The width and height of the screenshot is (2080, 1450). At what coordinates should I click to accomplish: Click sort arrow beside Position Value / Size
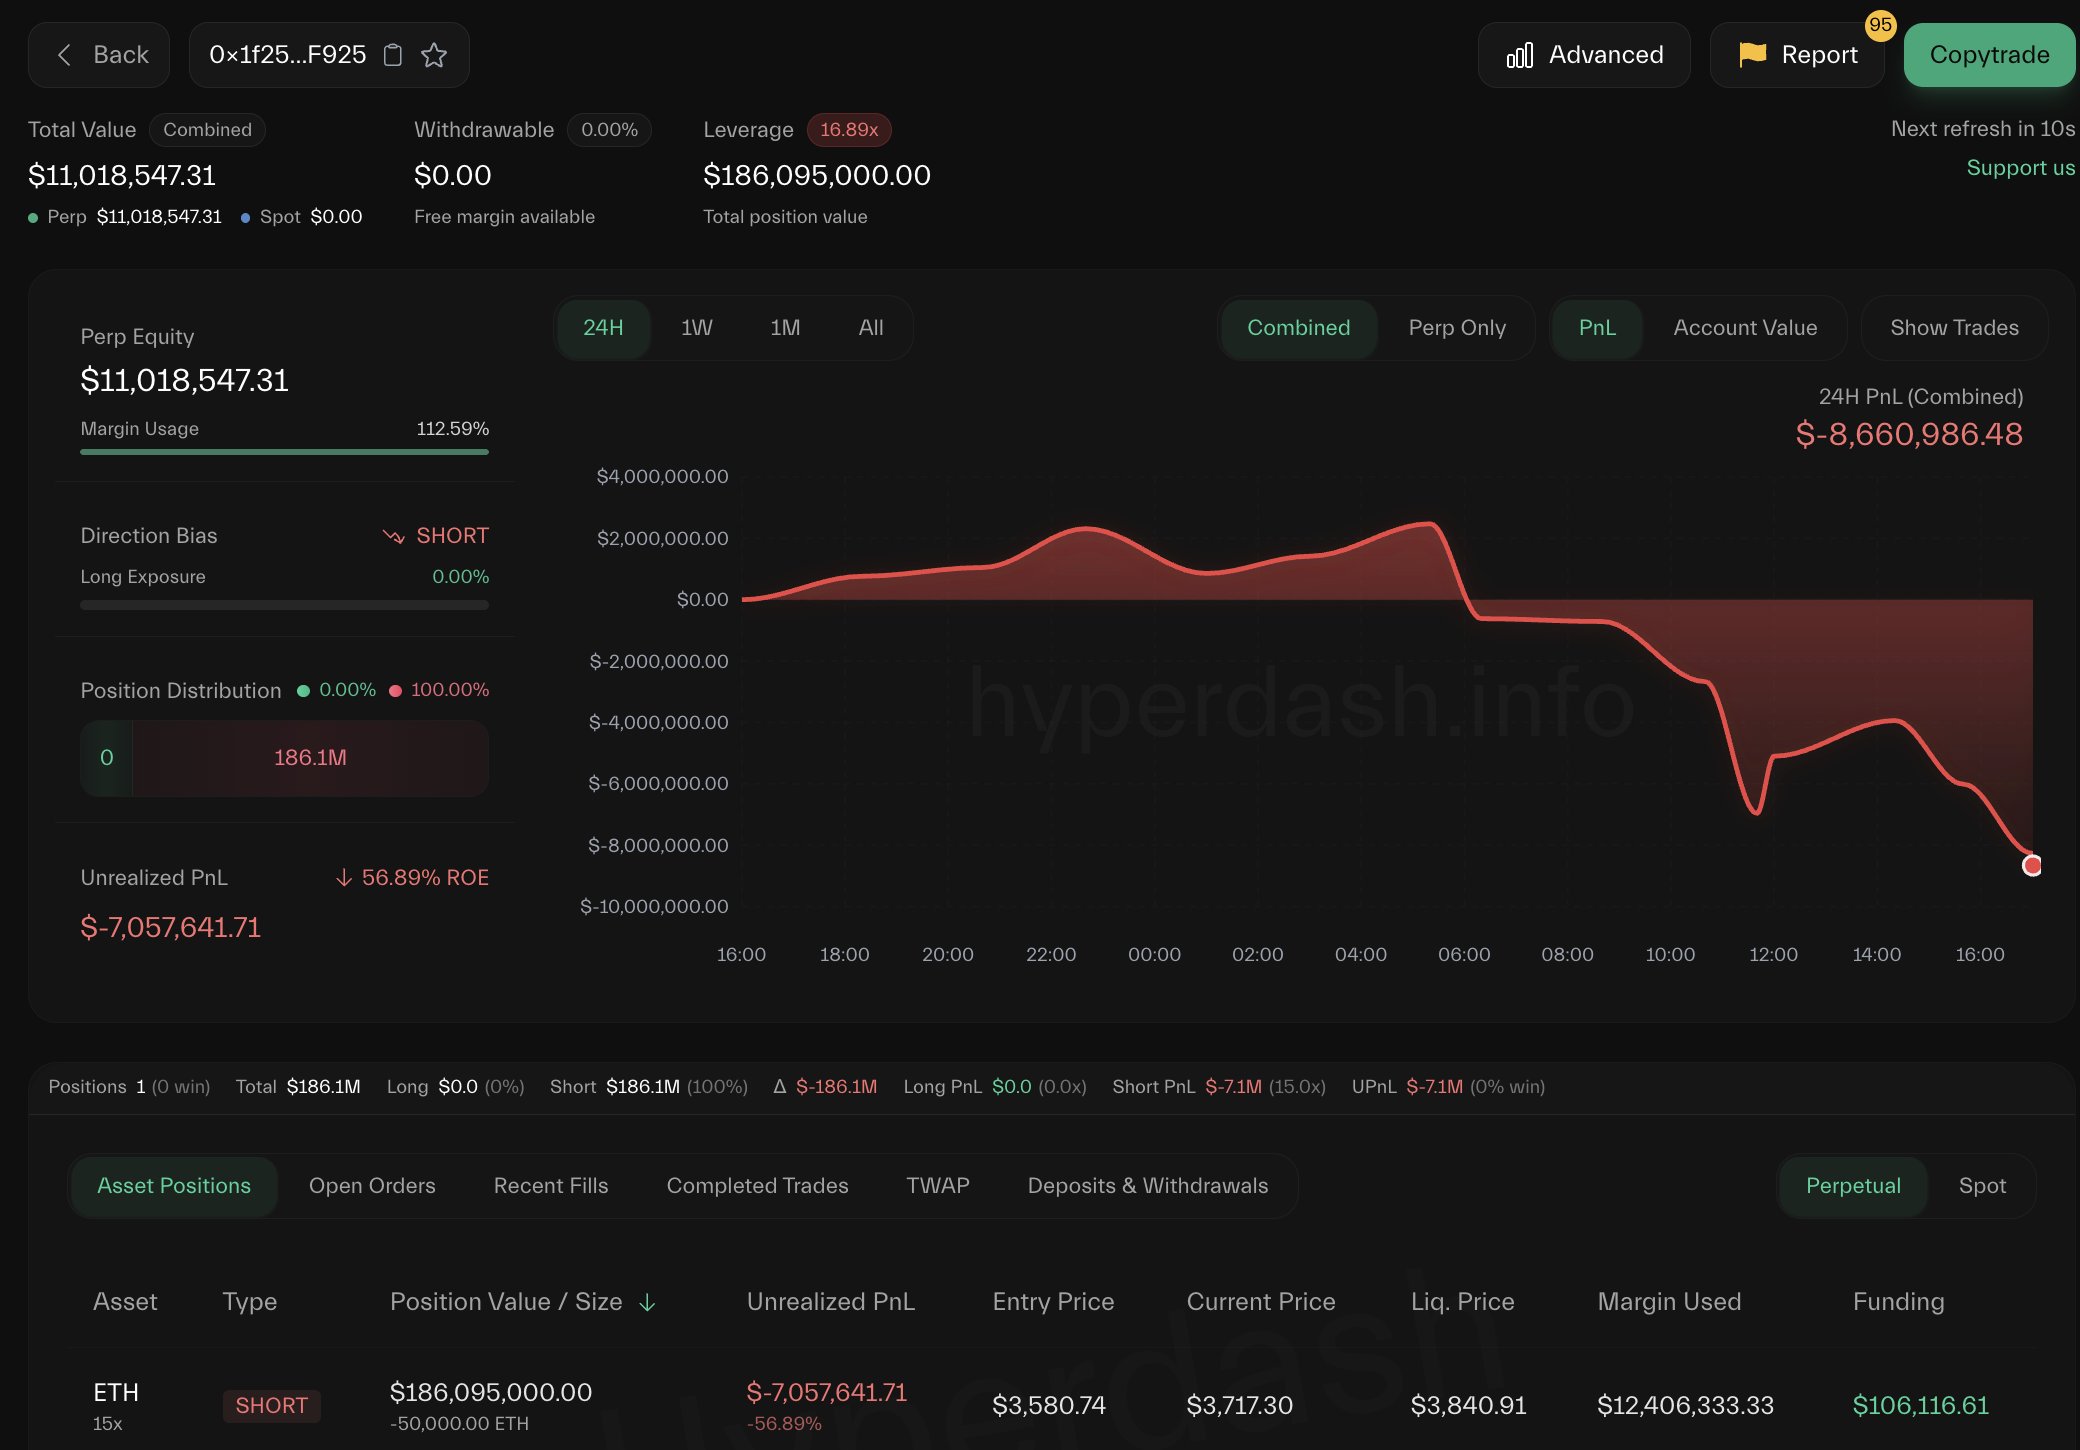[x=647, y=1302]
